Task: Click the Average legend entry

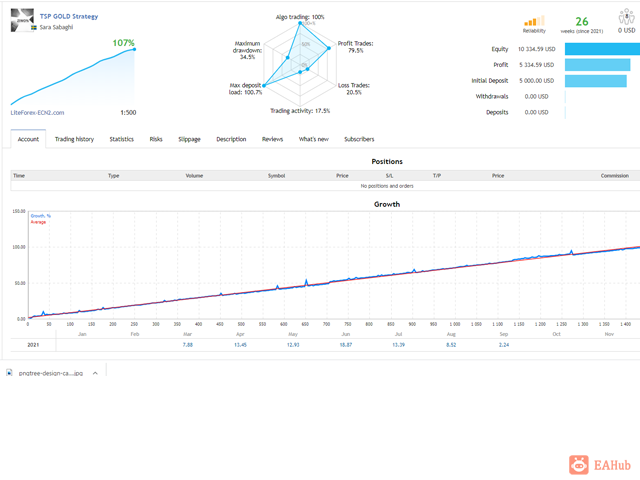Action: pyautogui.click(x=38, y=222)
